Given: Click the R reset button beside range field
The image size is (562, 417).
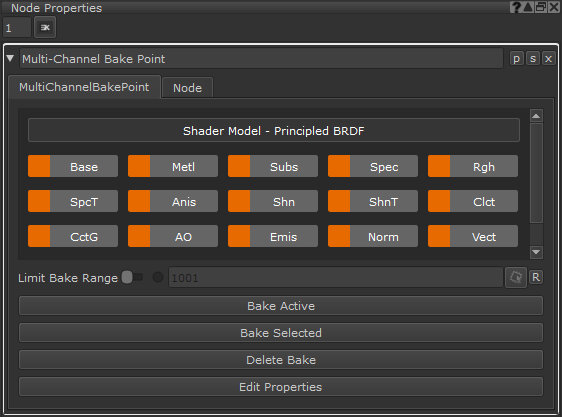Looking at the screenshot, I should click(x=536, y=277).
